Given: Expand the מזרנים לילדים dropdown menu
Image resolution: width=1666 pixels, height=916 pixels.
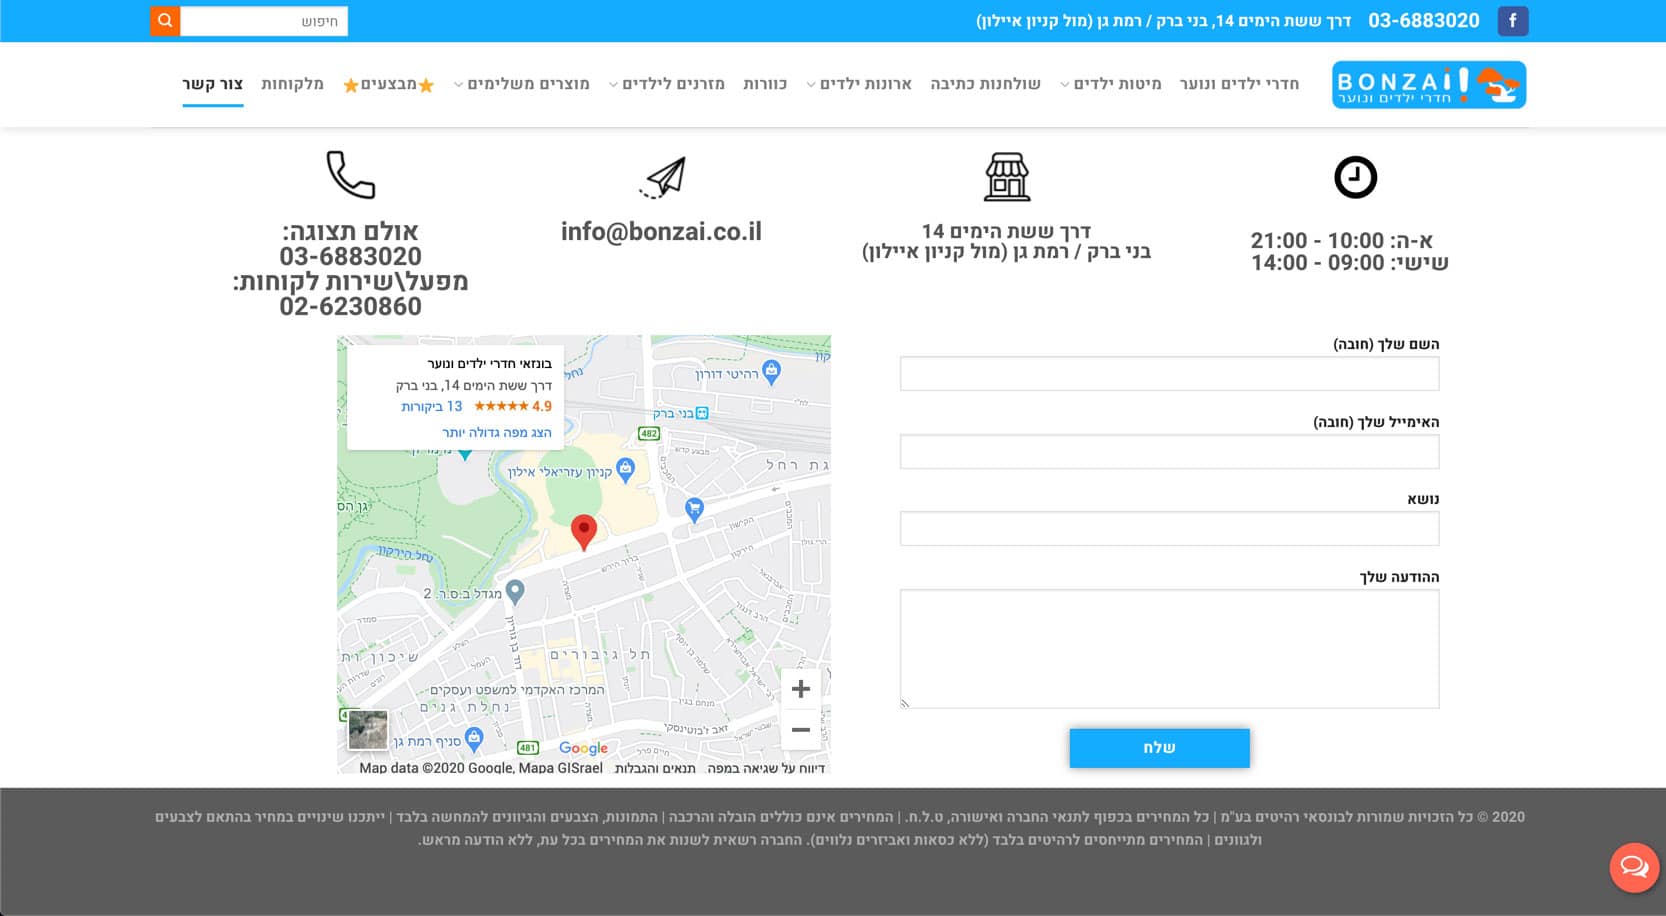Looking at the screenshot, I should (666, 84).
